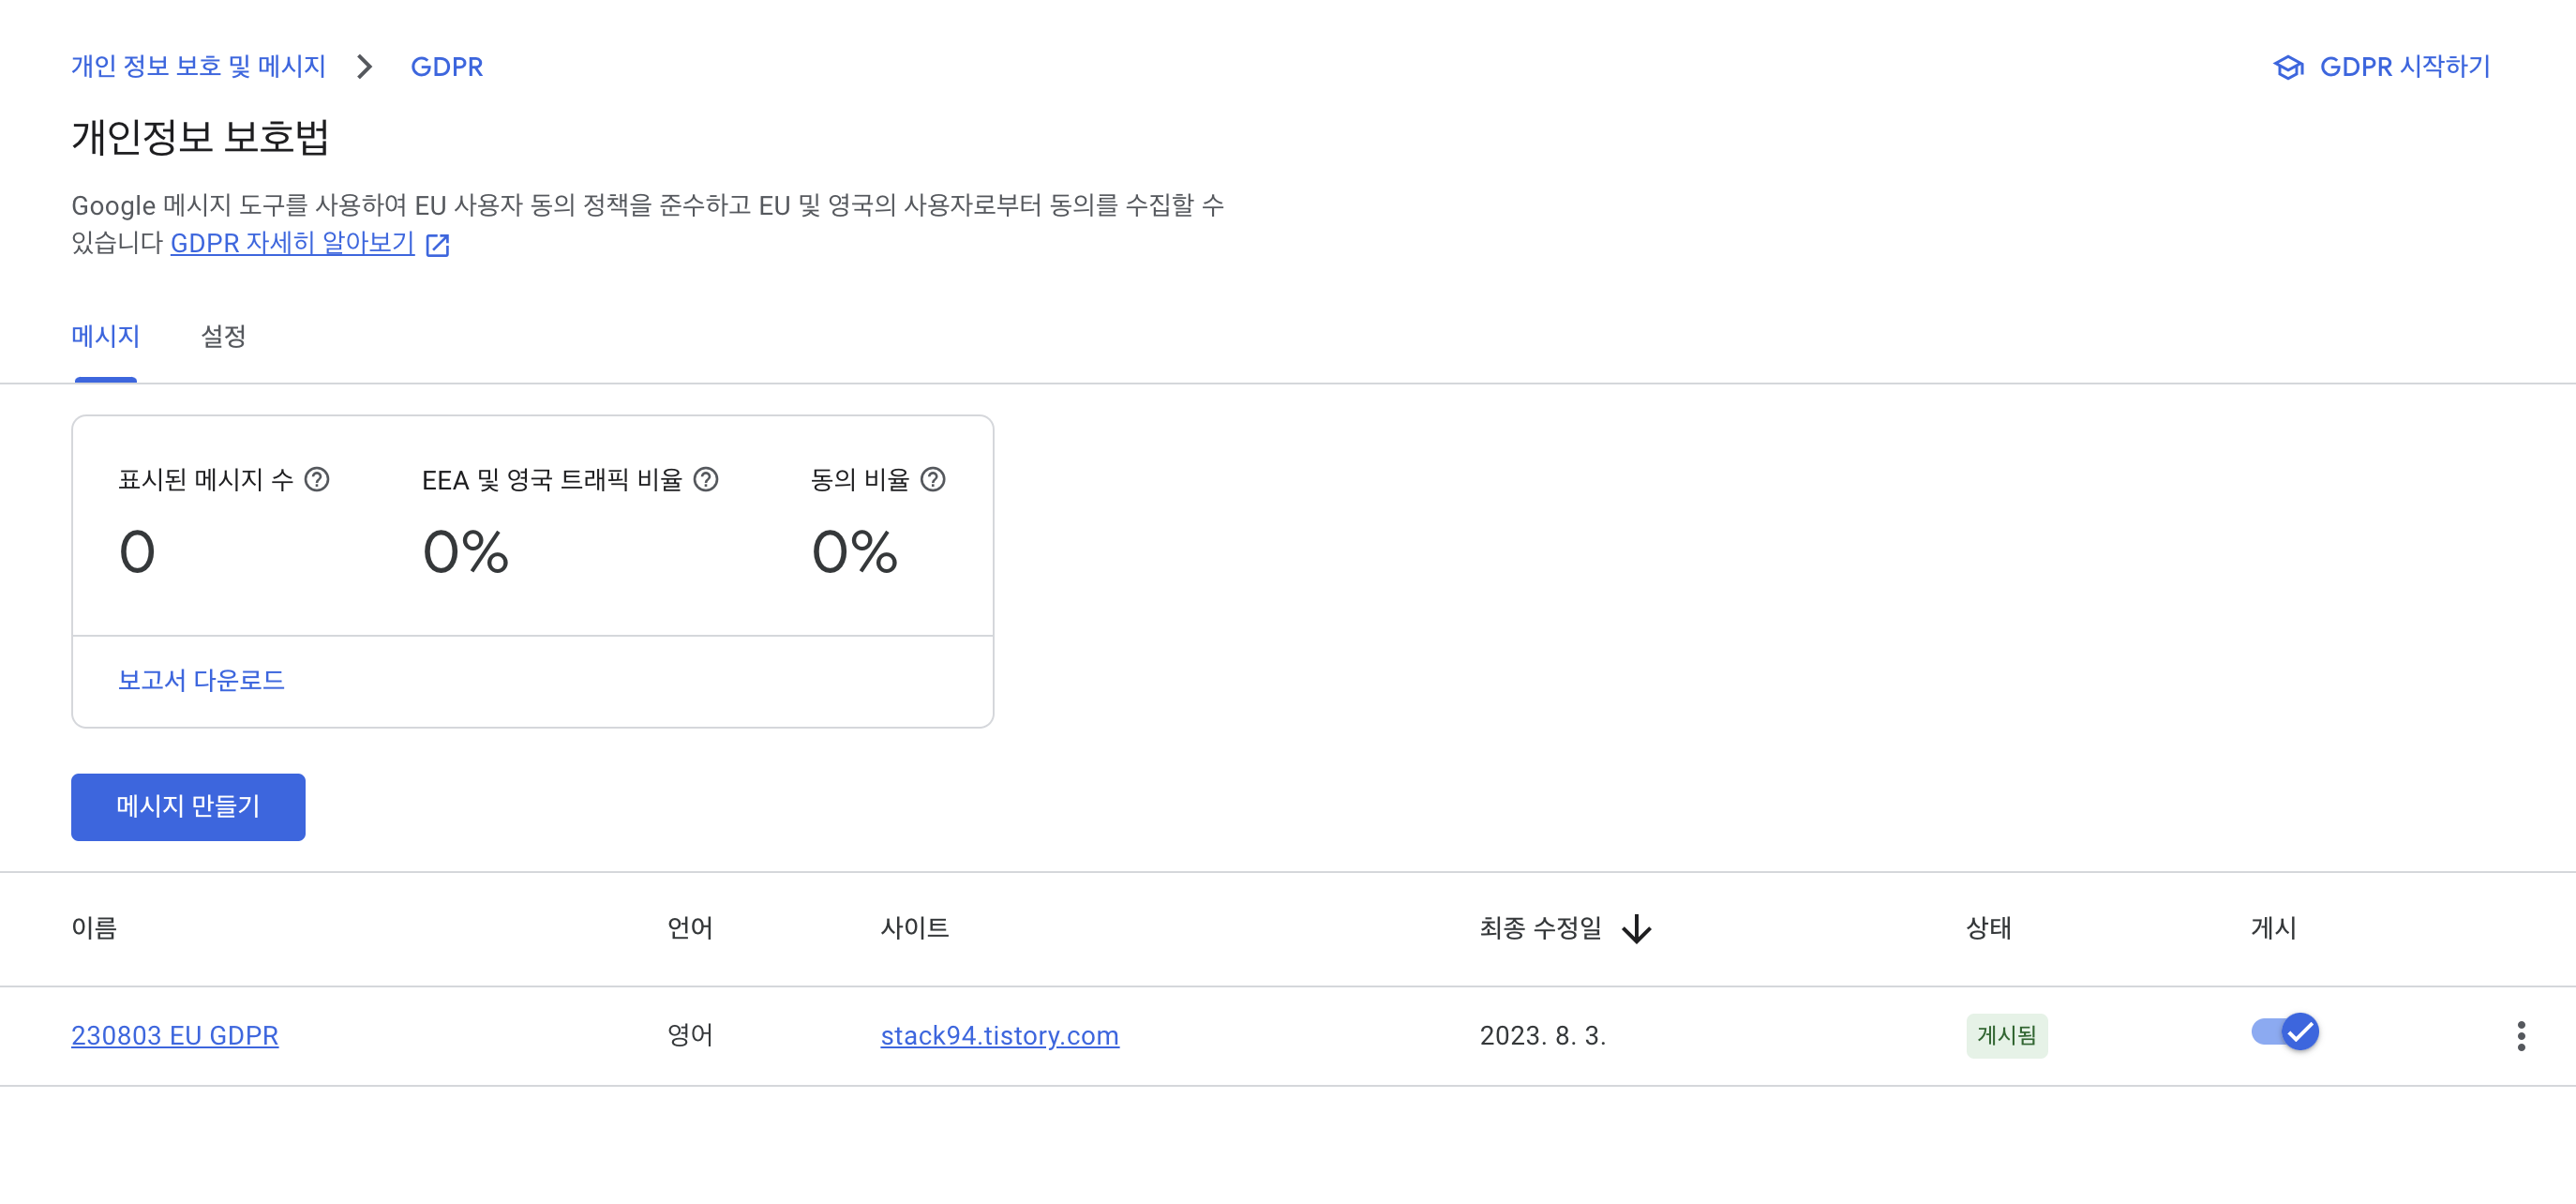2576x1204 pixels.
Task: Click the 언어 column header
Action: point(690,929)
